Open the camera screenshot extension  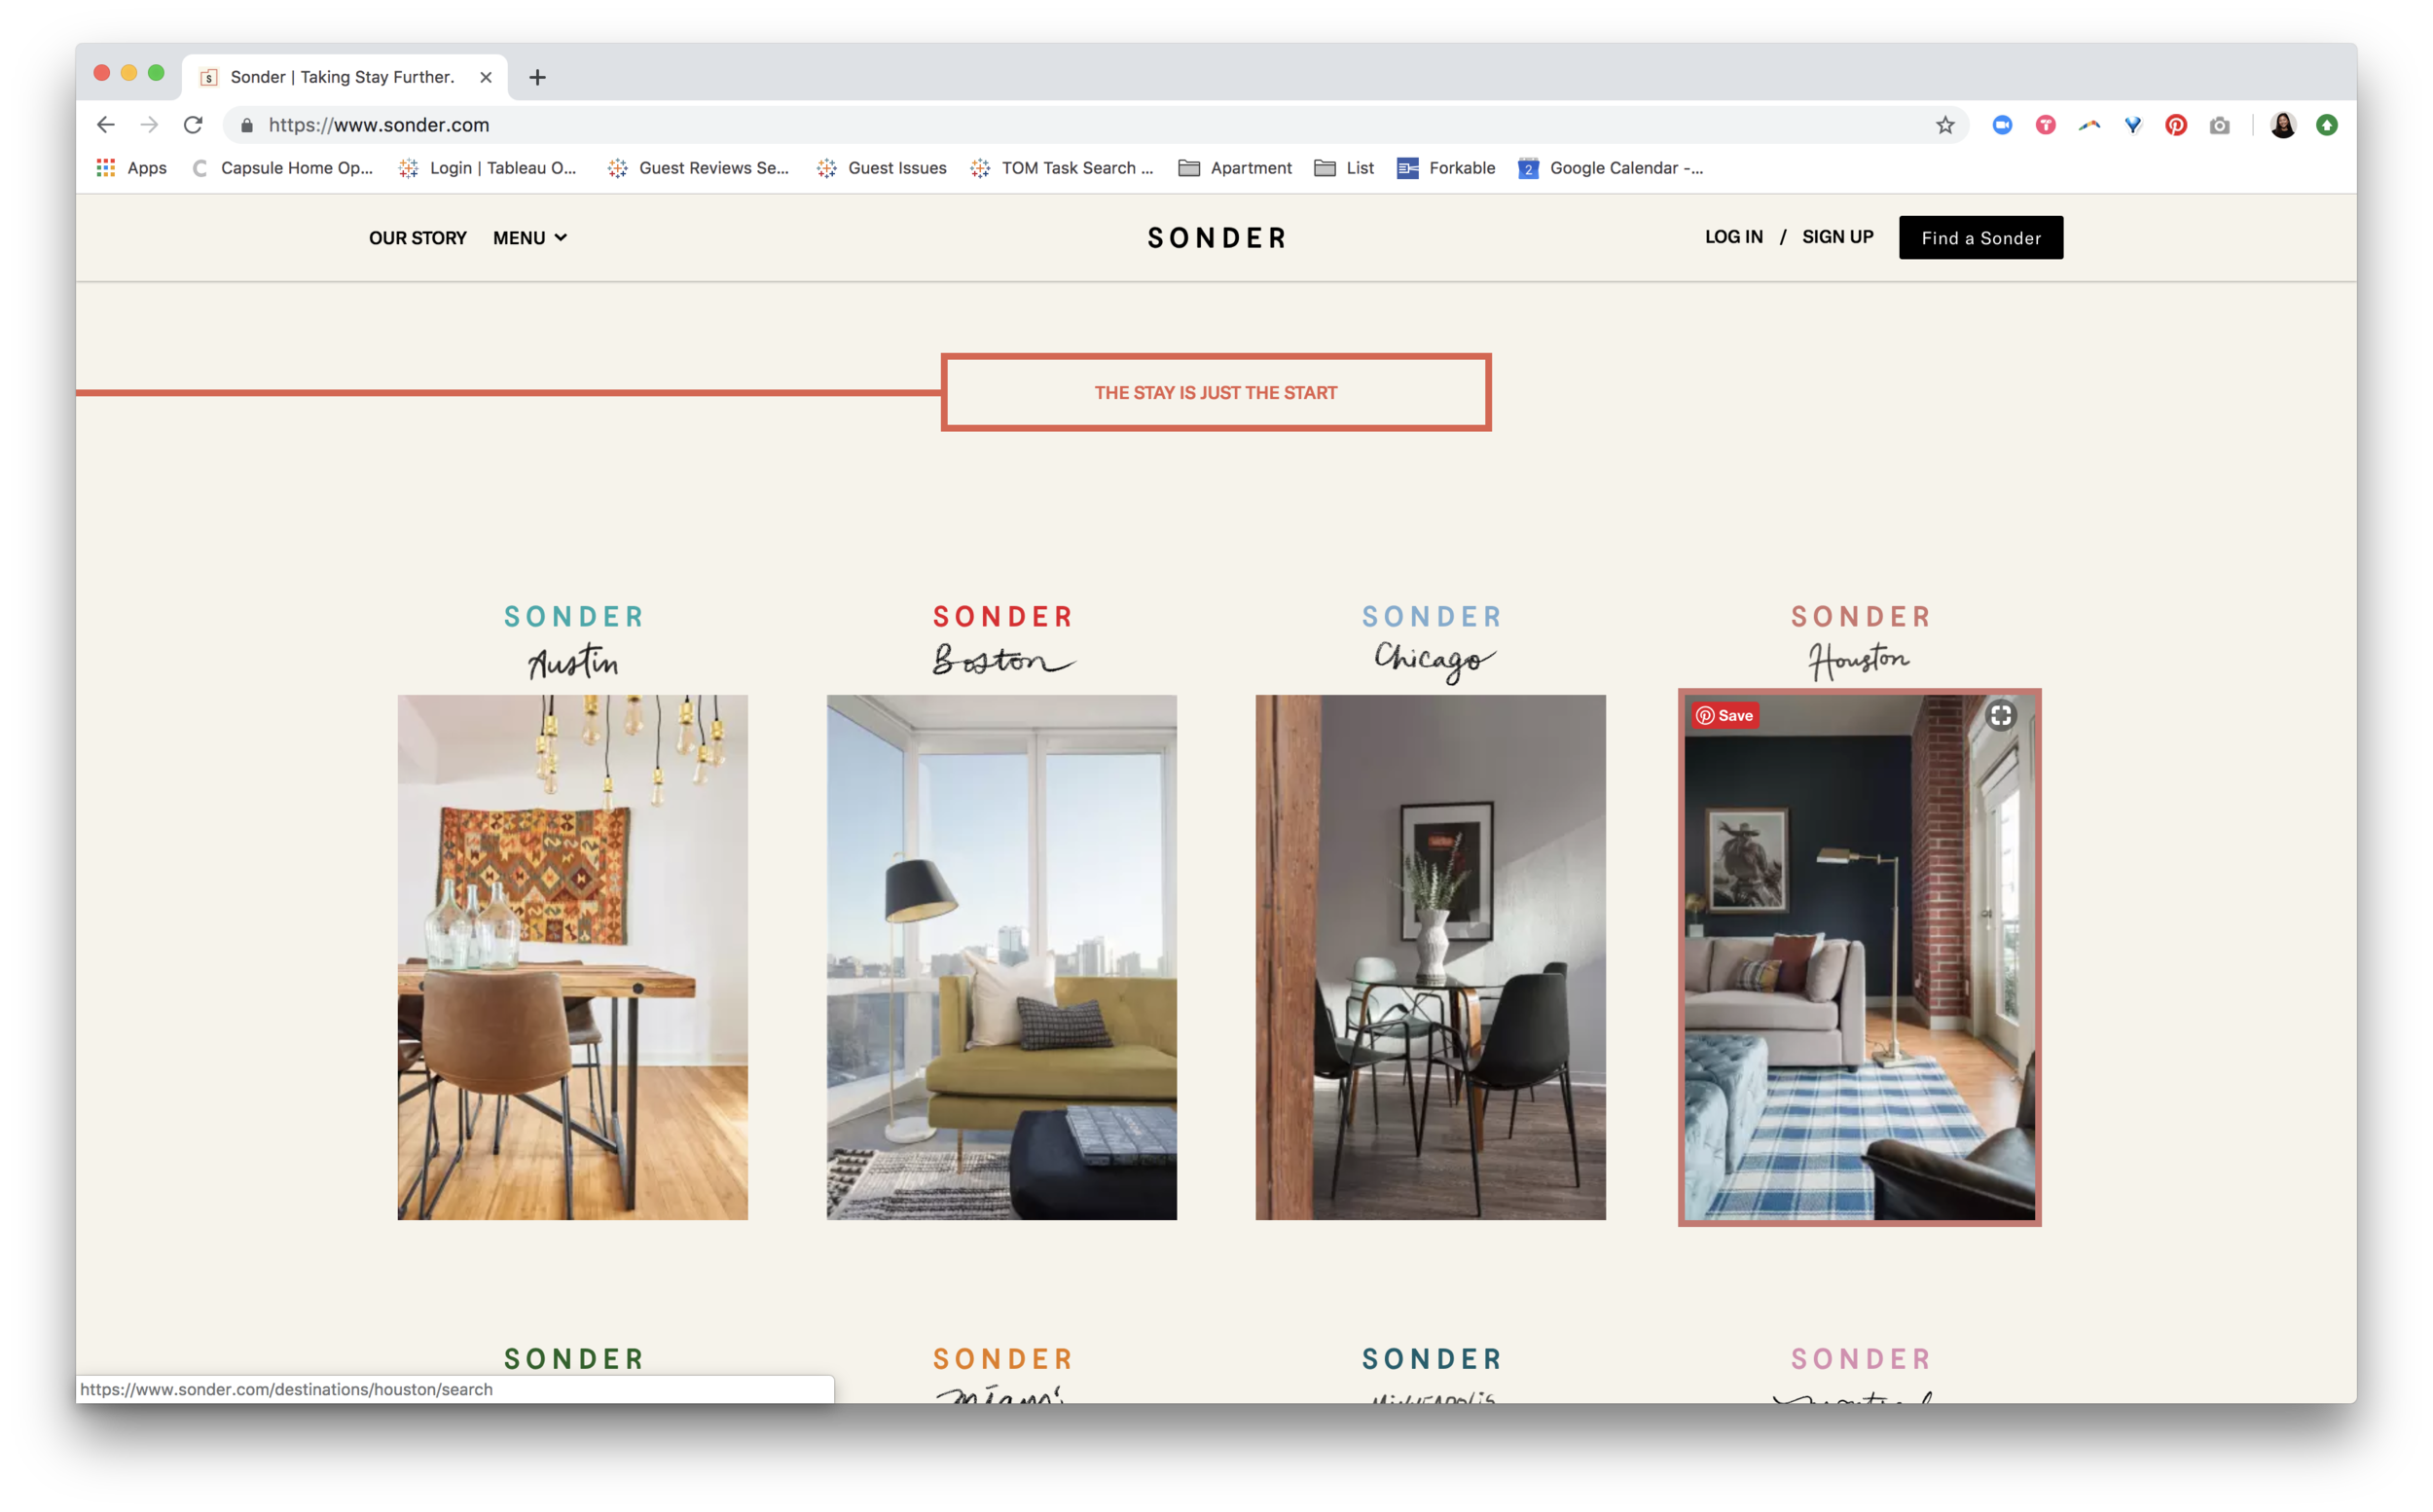(x=2219, y=125)
